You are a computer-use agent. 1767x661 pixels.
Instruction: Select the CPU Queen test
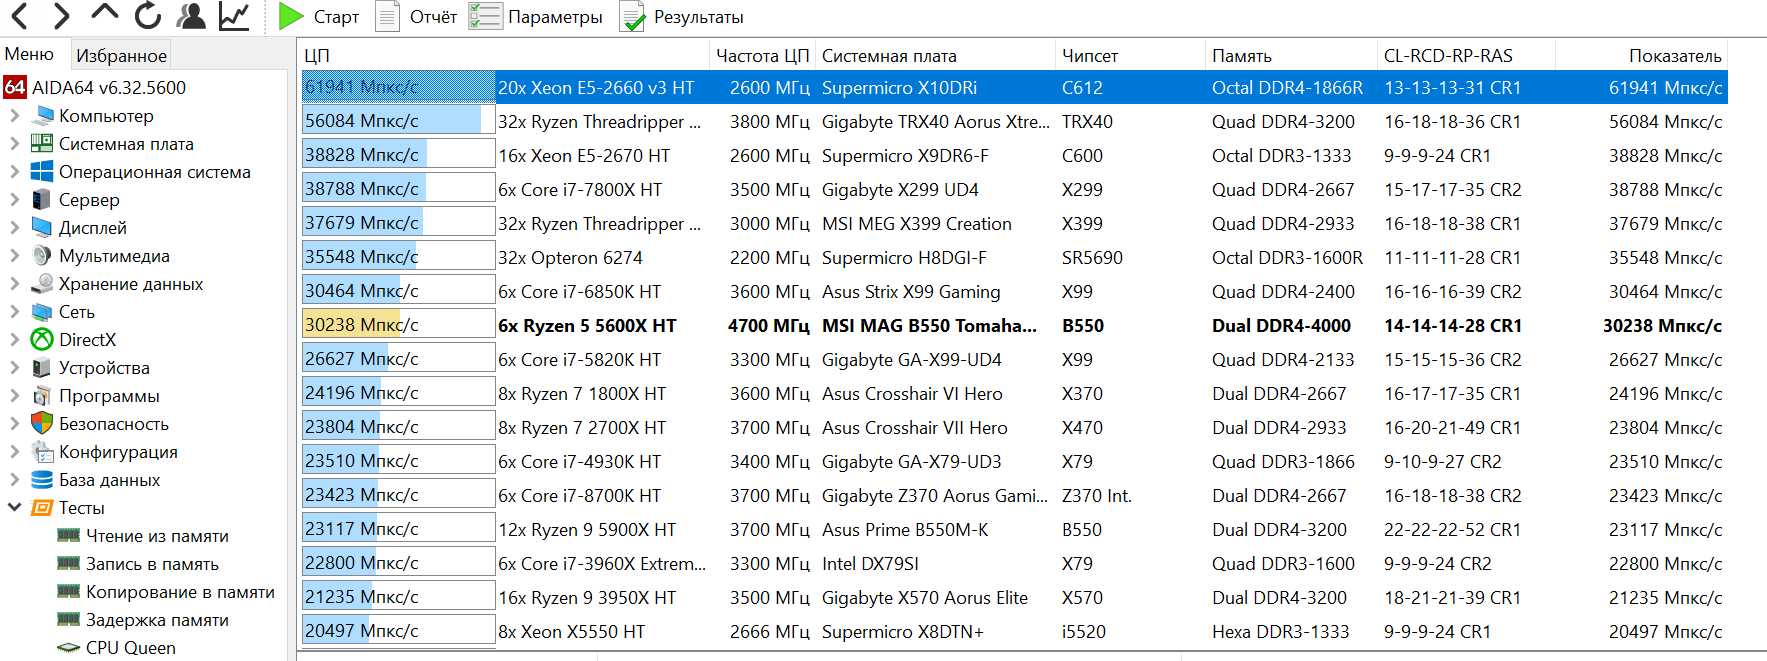(130, 648)
